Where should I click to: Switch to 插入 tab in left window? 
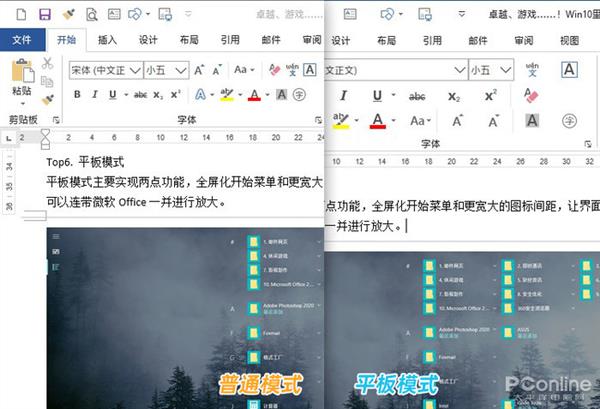[x=108, y=40]
